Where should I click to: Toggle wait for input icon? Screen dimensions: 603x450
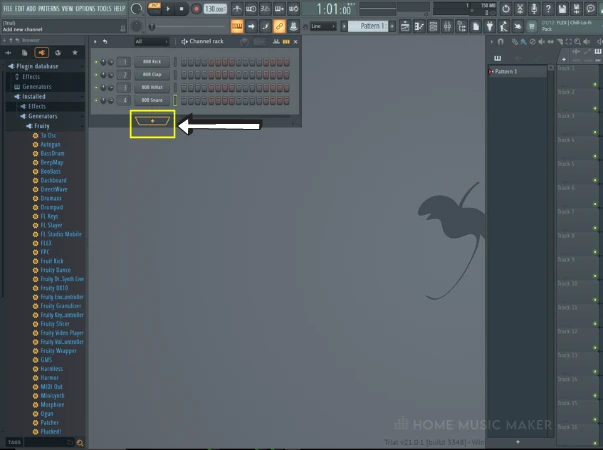251,8
